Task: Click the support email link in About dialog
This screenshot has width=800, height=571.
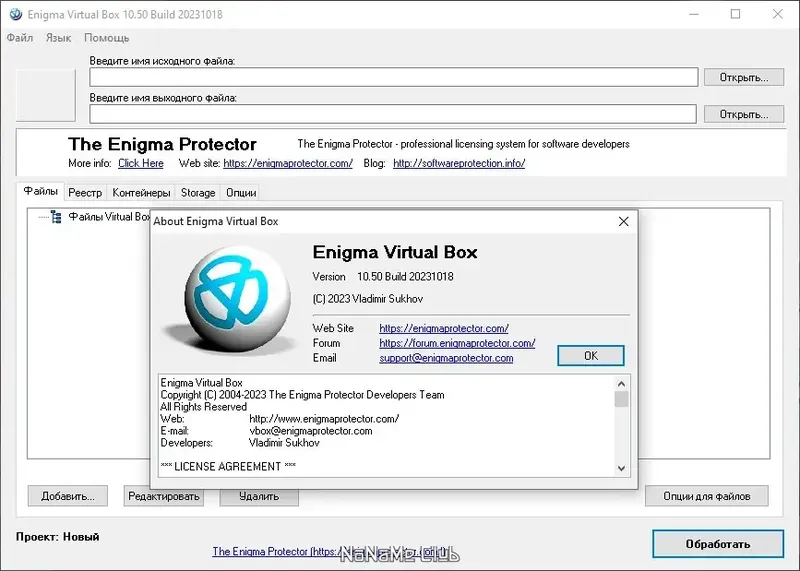Action: (x=446, y=358)
